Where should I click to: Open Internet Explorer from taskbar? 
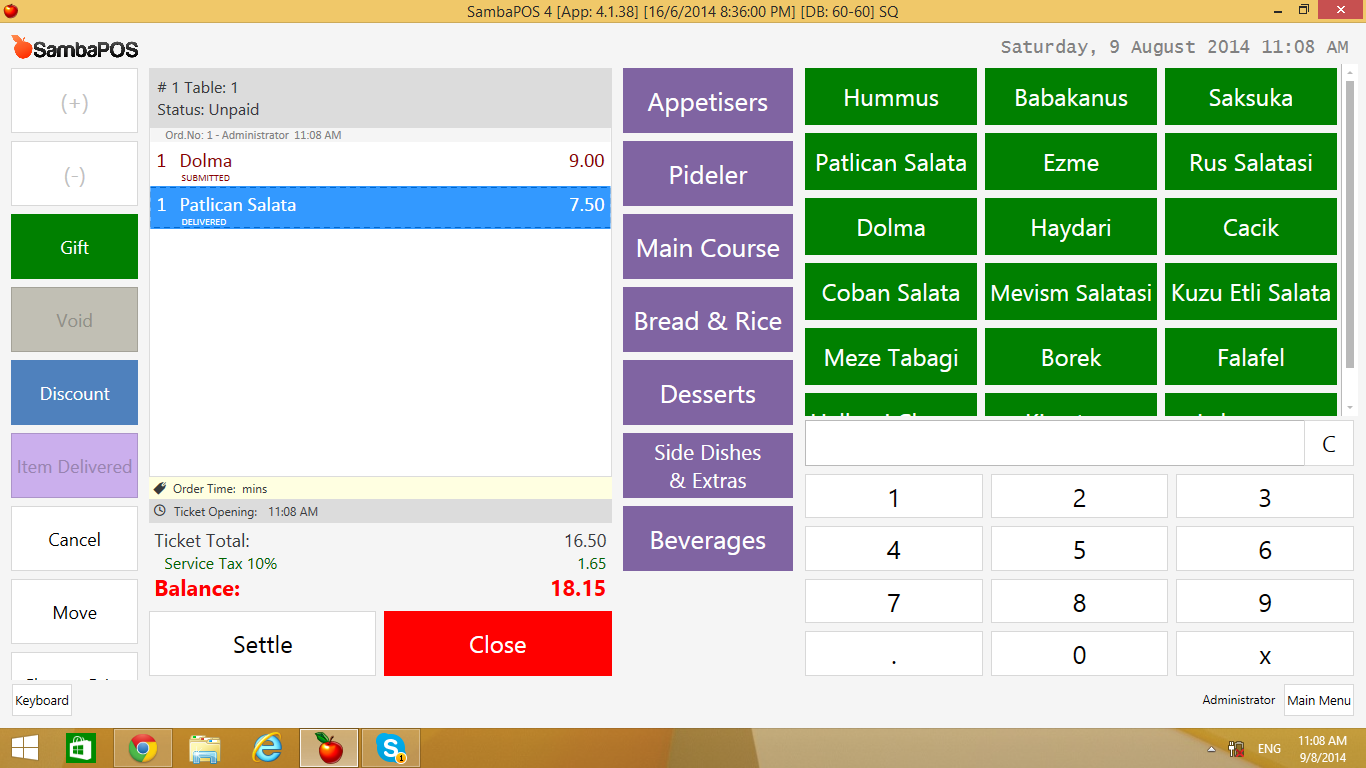tap(267, 748)
